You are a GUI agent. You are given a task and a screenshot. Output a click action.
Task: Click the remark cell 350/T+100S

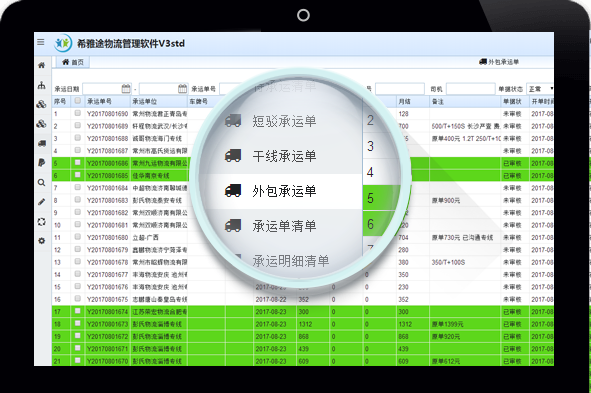click(448, 262)
